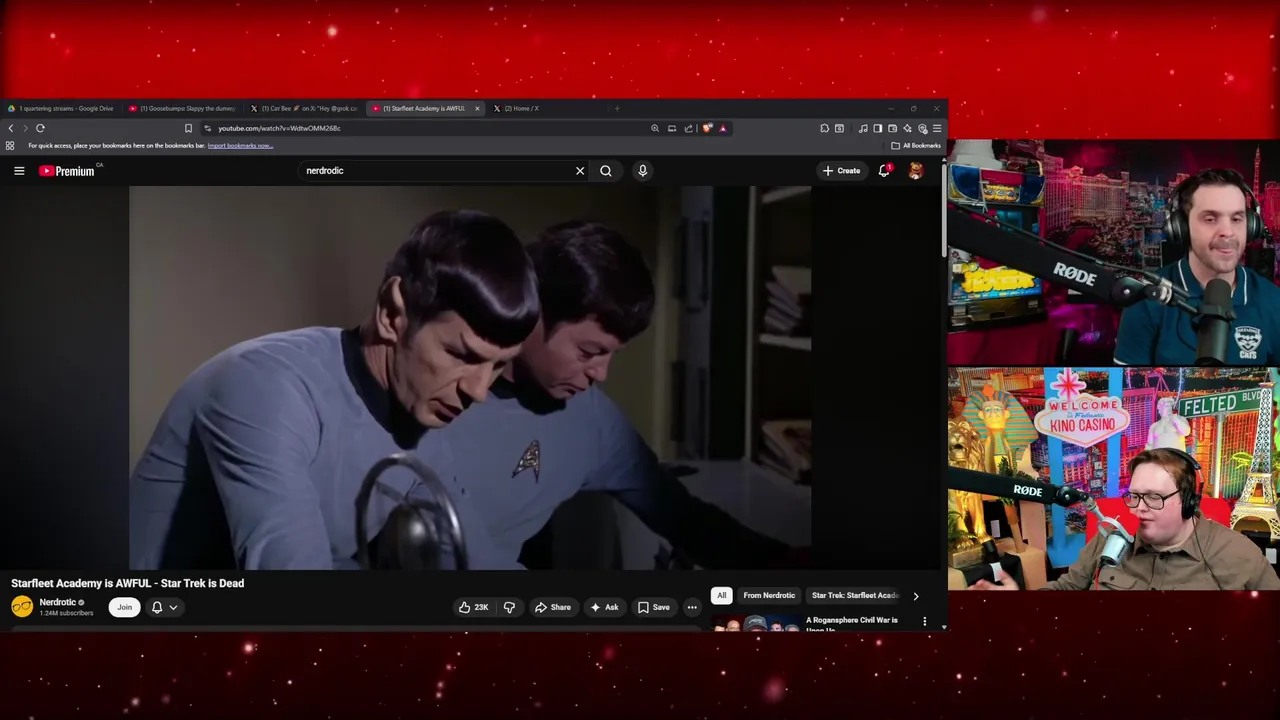Open the zoom magnifier in address bar
The width and height of the screenshot is (1280, 720).
[655, 128]
